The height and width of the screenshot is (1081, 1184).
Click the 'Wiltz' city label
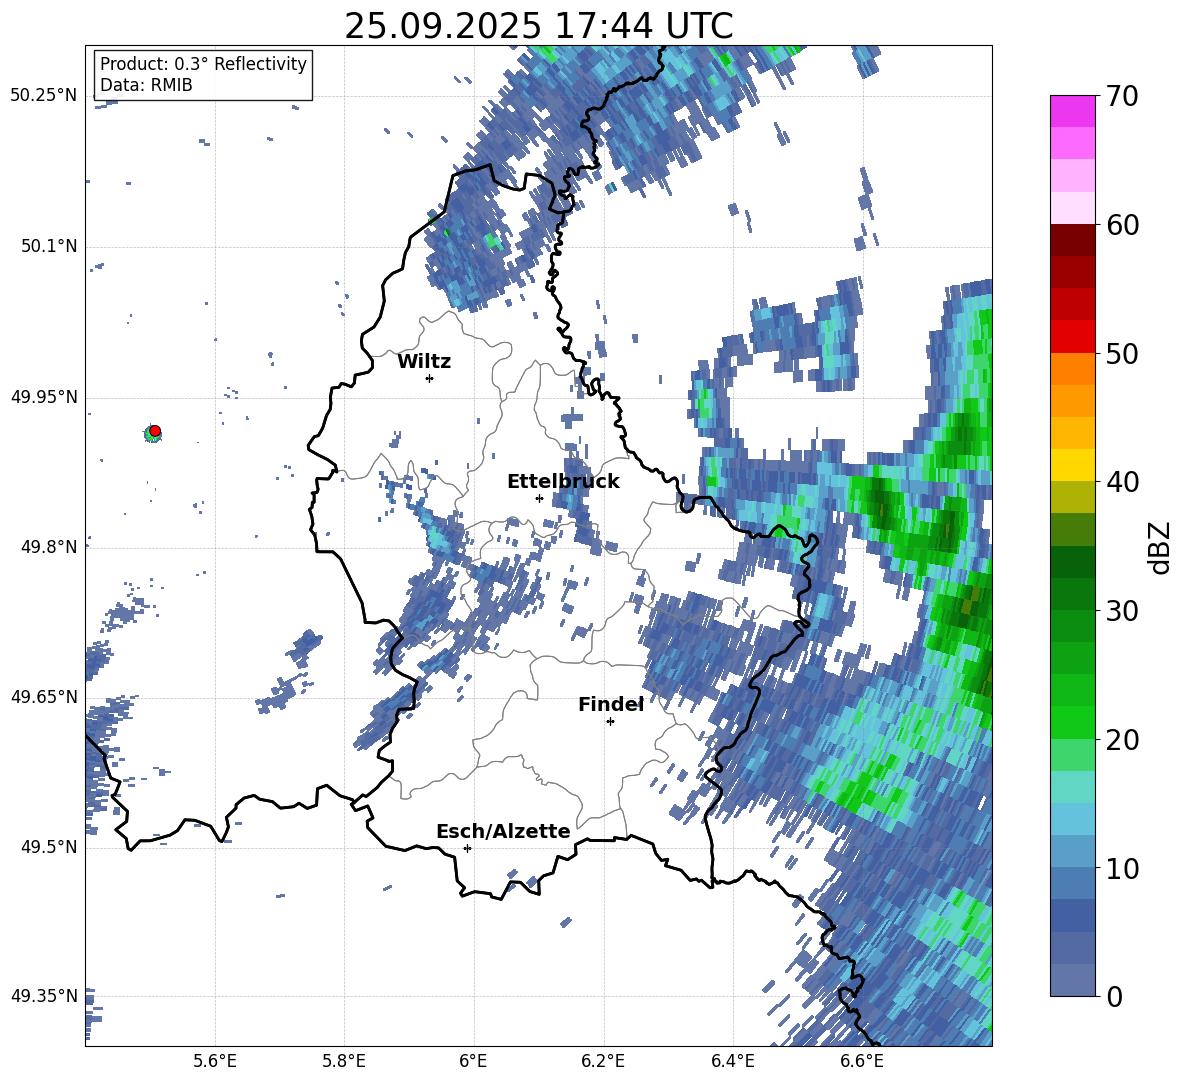pos(424,362)
